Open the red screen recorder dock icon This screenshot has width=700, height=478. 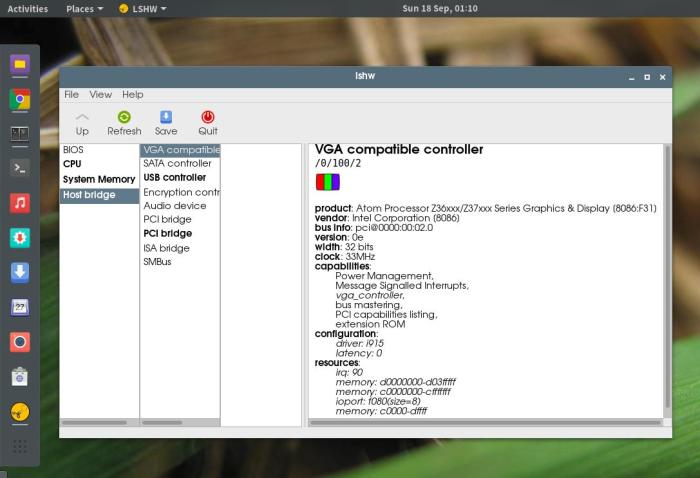(x=20, y=342)
